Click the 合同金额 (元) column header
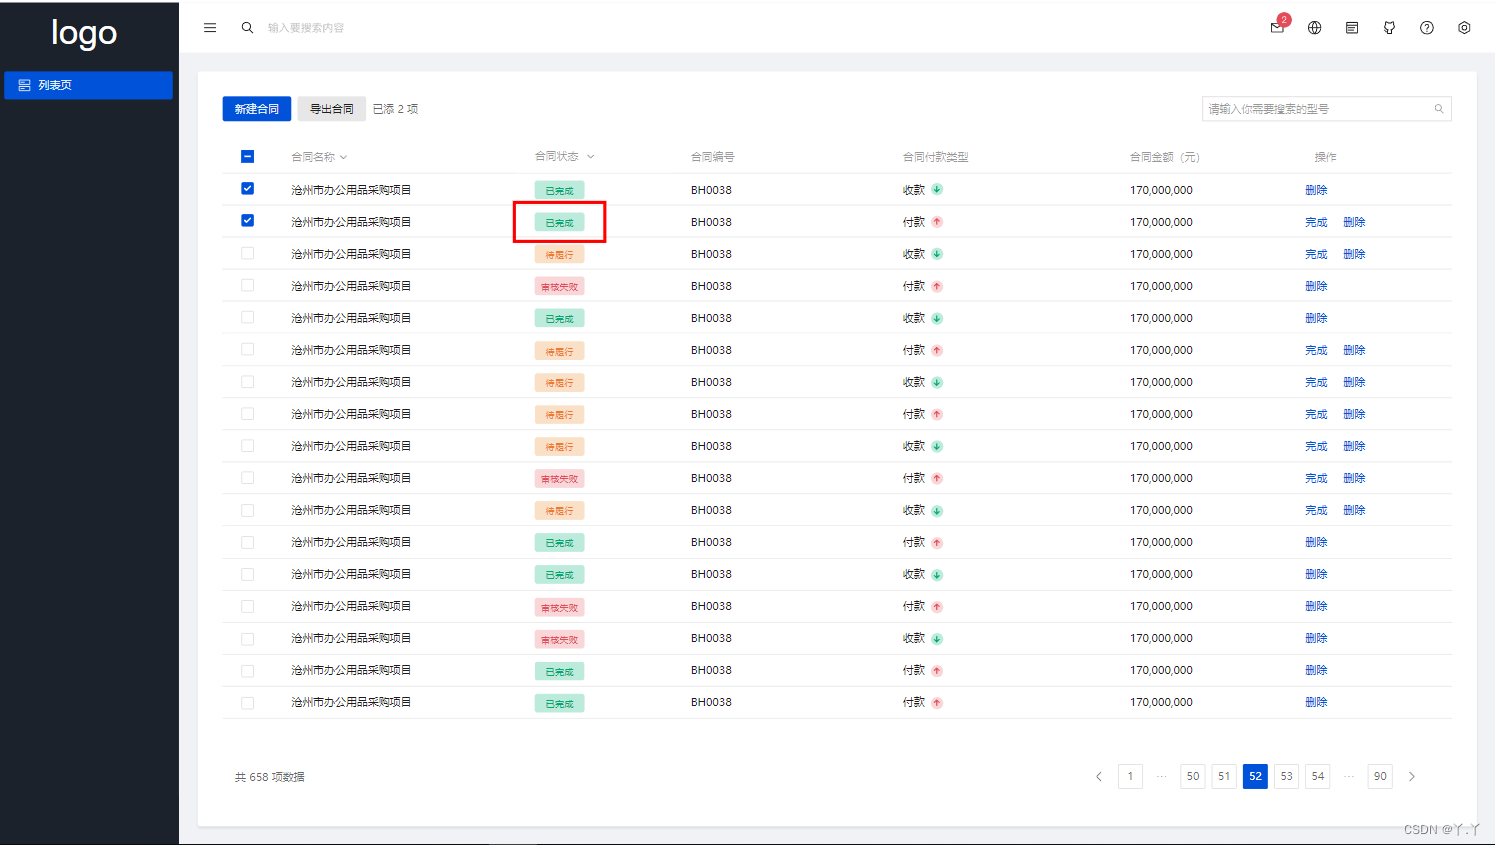Screen dimensions: 1495x845 1164,157
